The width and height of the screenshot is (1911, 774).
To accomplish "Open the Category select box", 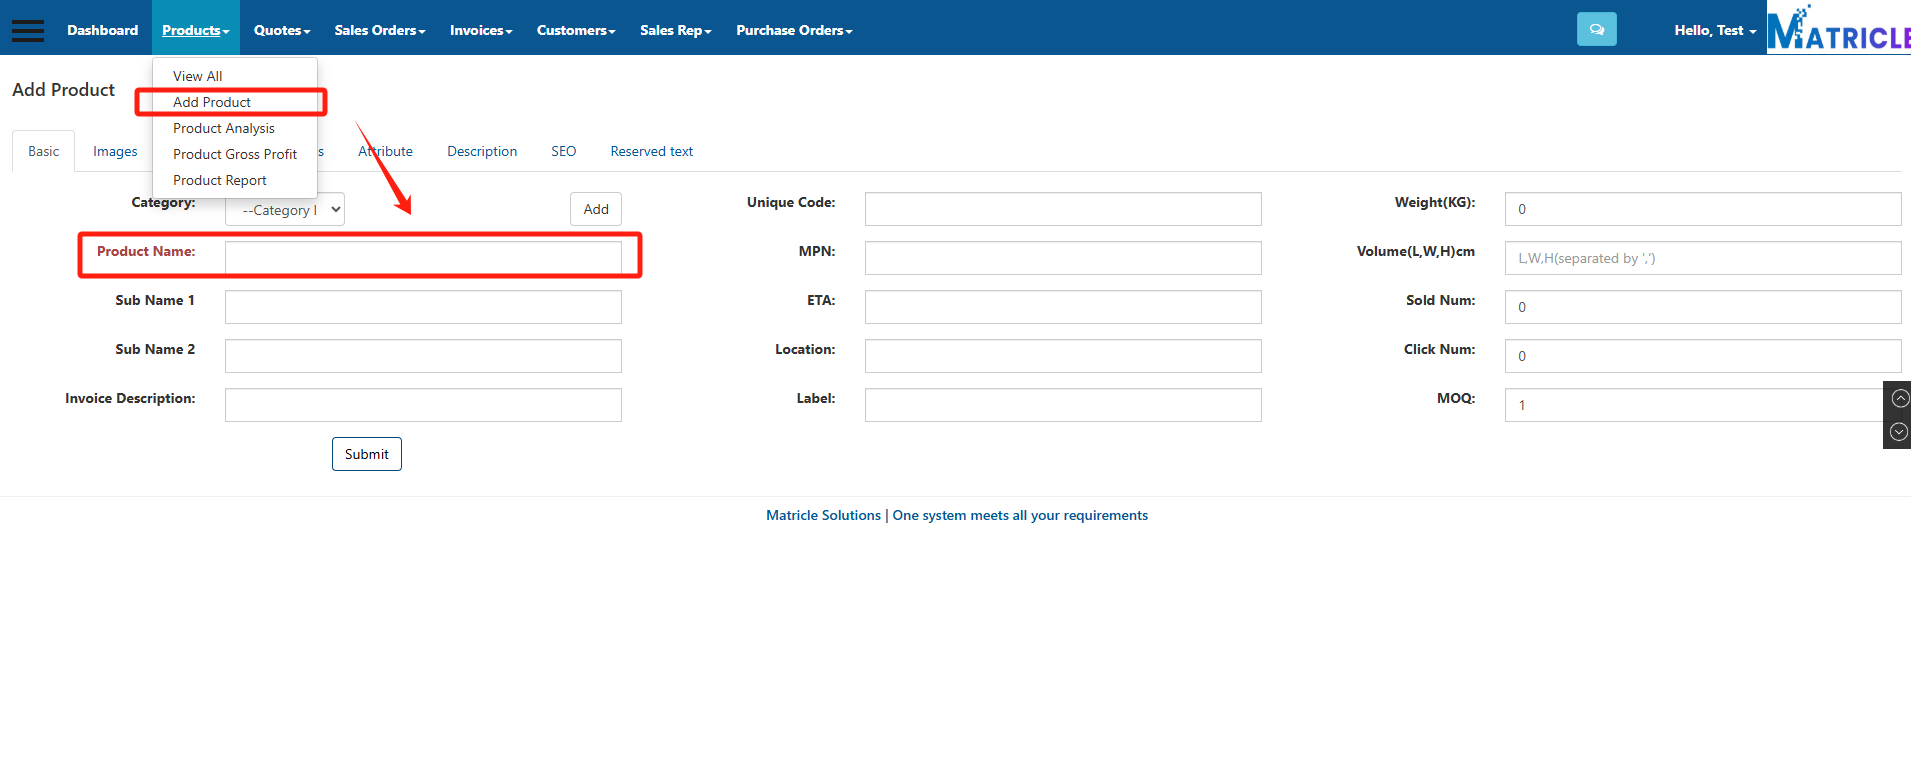I will click(285, 209).
